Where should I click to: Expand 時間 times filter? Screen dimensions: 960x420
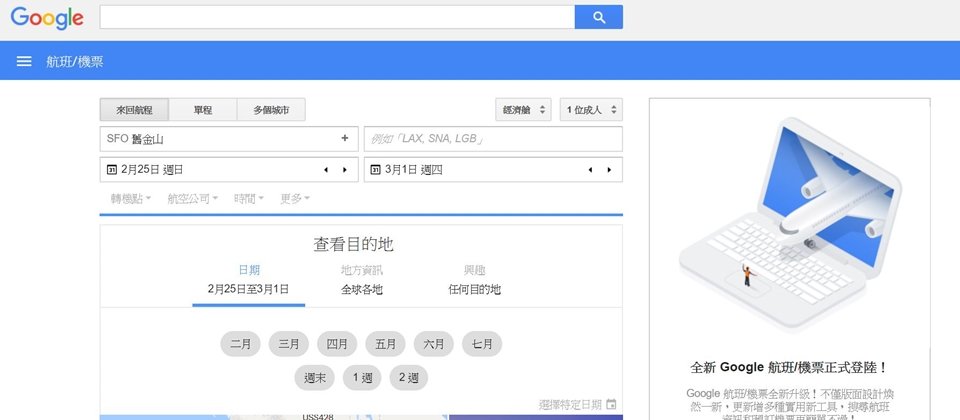(249, 198)
